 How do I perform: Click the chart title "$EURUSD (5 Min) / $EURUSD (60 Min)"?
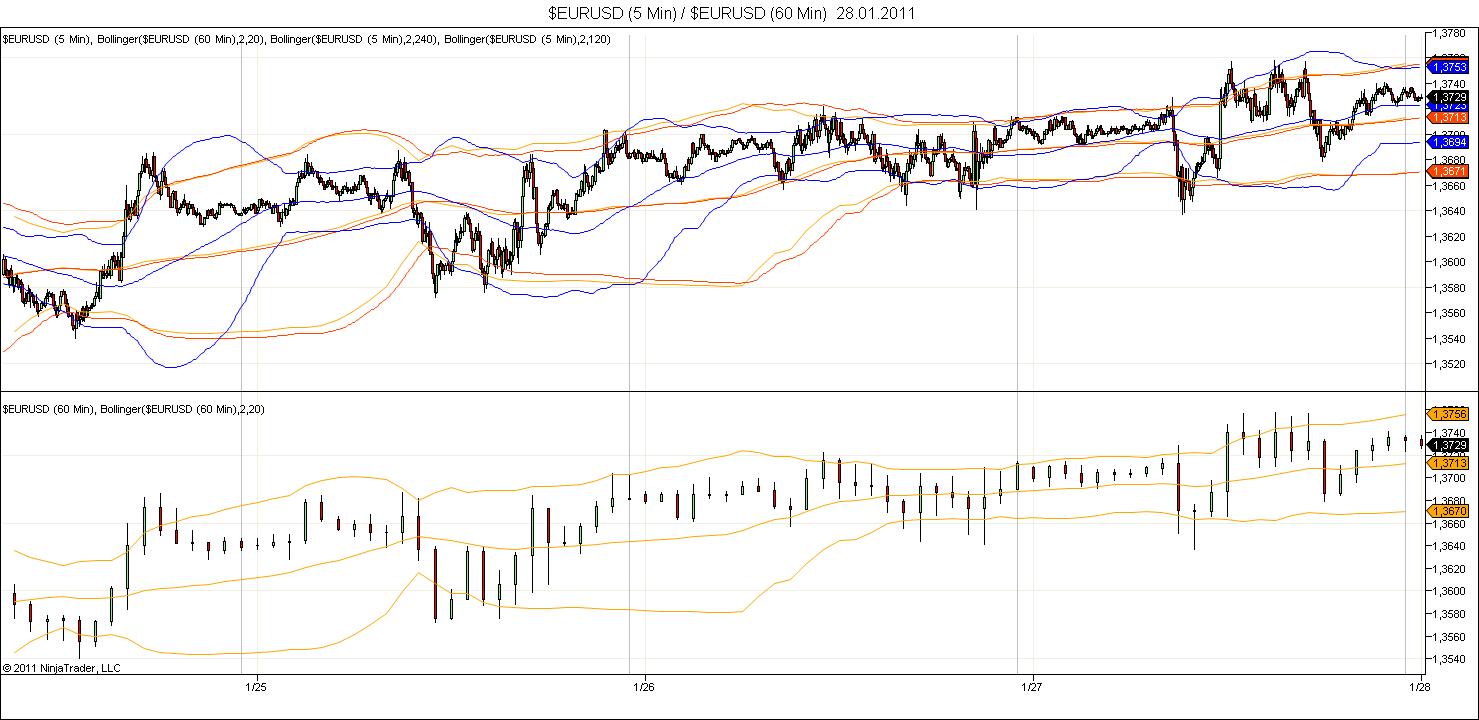689,13
